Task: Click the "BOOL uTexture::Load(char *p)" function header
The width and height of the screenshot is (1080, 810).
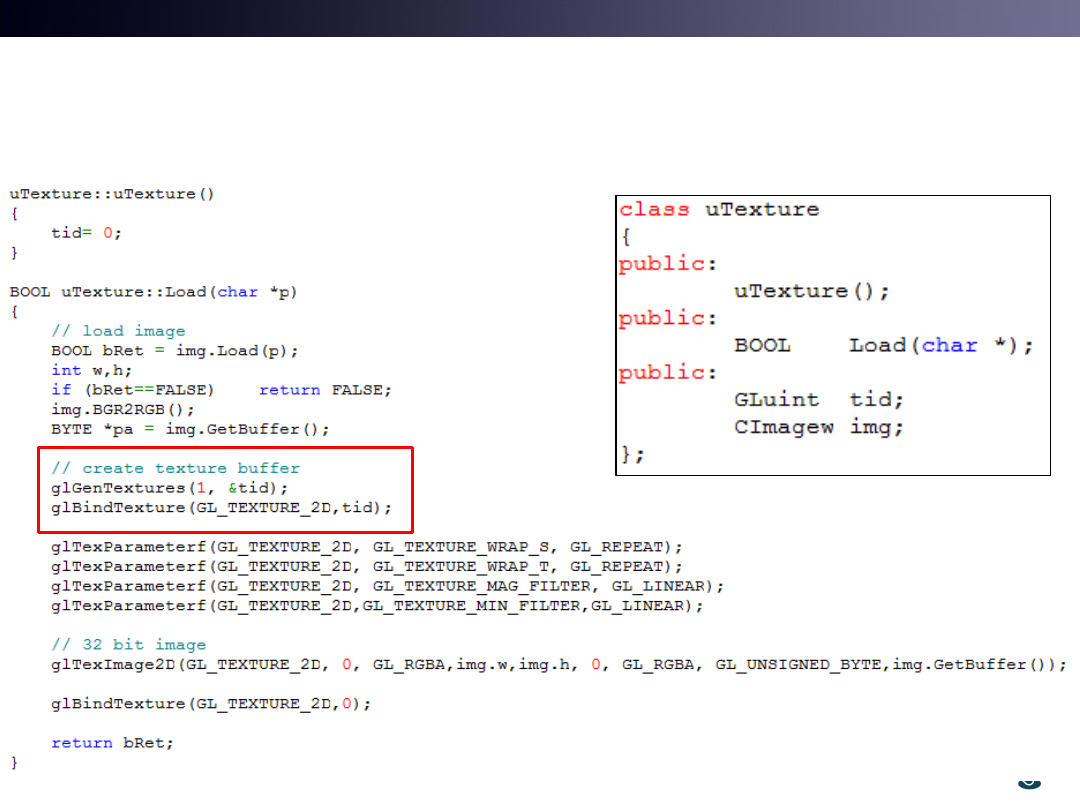Action: (153, 292)
